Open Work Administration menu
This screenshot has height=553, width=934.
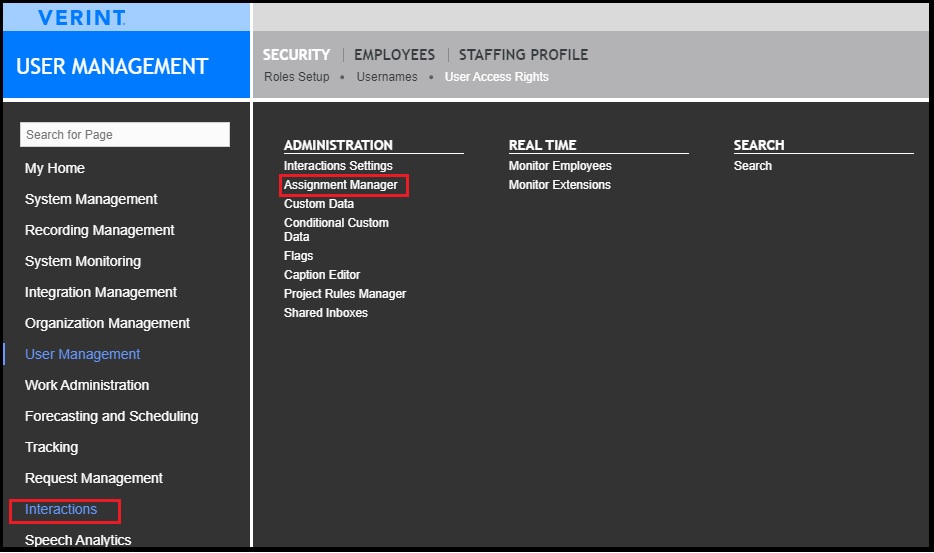pos(87,385)
